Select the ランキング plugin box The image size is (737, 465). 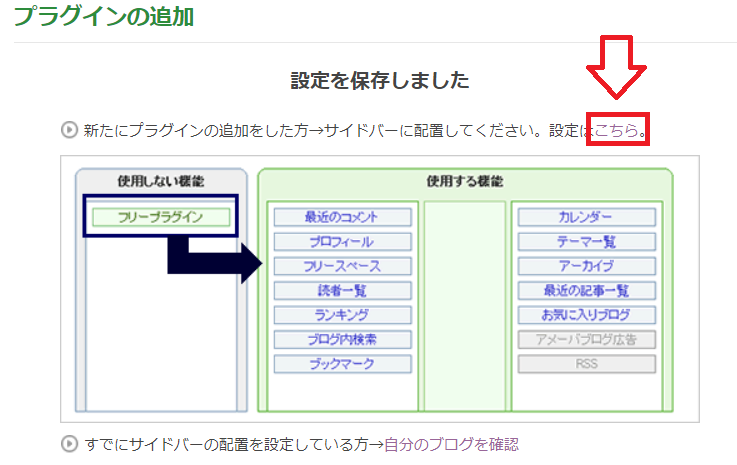click(342, 315)
